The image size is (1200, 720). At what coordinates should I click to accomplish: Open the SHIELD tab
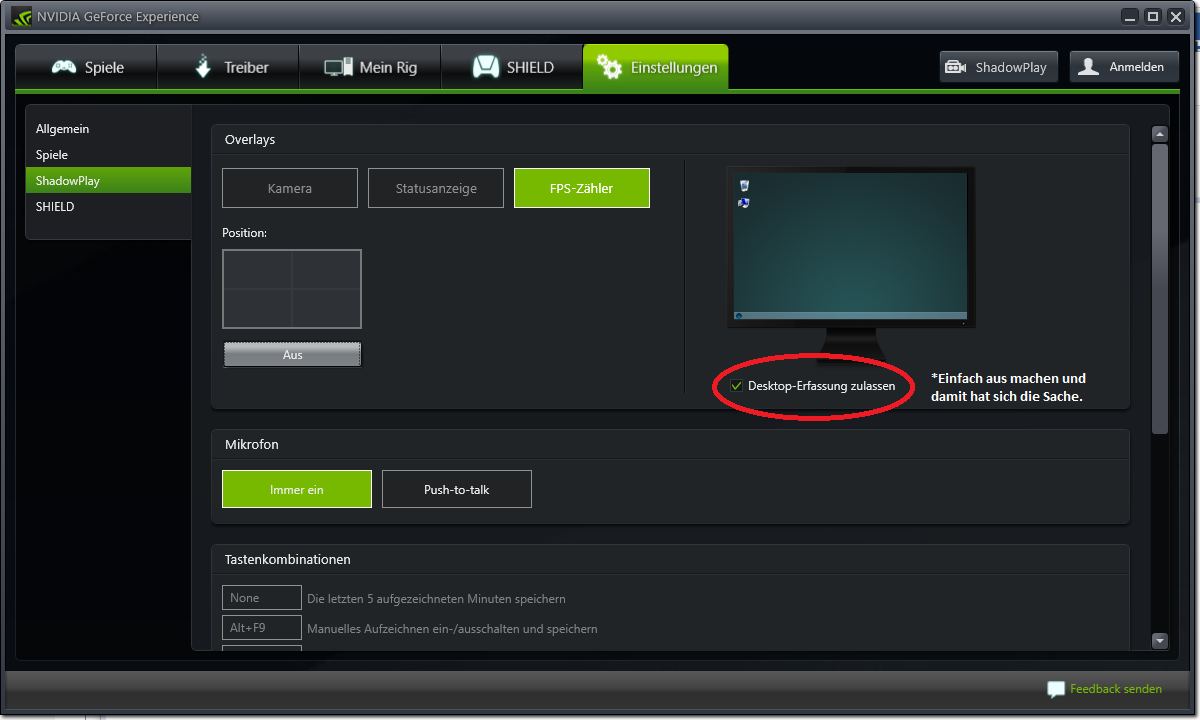512,67
